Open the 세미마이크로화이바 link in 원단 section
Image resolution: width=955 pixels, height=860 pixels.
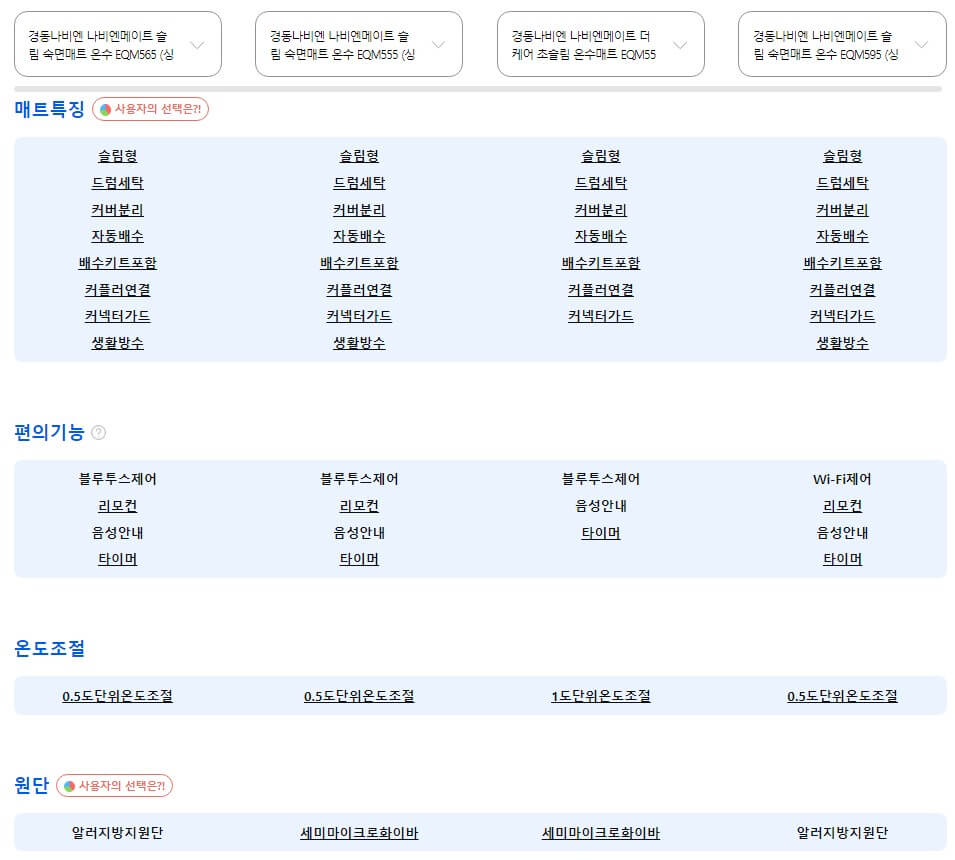pyautogui.click(x=358, y=832)
